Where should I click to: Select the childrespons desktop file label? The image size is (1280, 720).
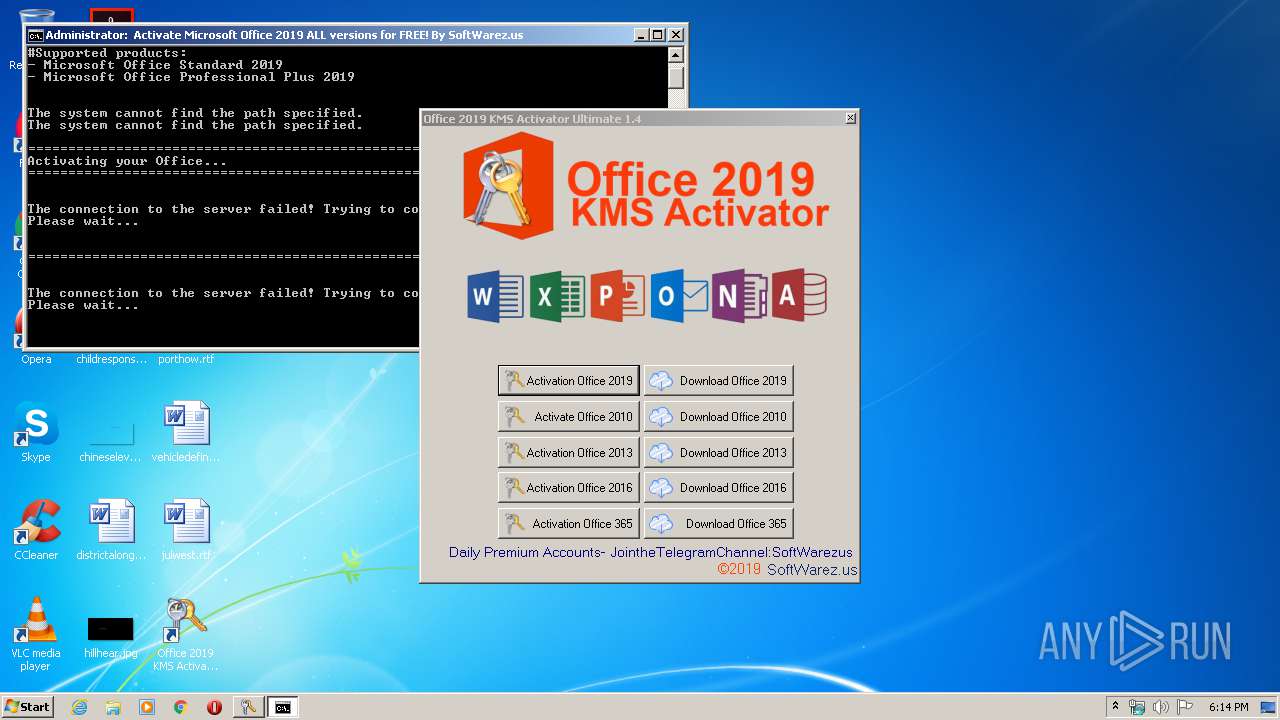(111, 359)
